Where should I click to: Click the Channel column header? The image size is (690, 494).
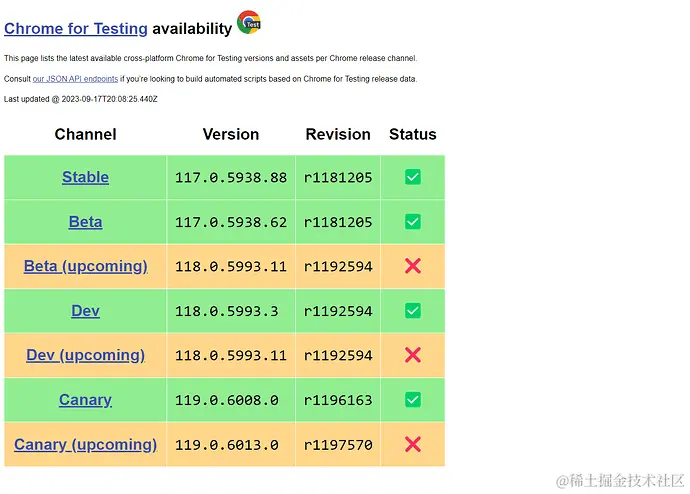[x=85, y=134]
